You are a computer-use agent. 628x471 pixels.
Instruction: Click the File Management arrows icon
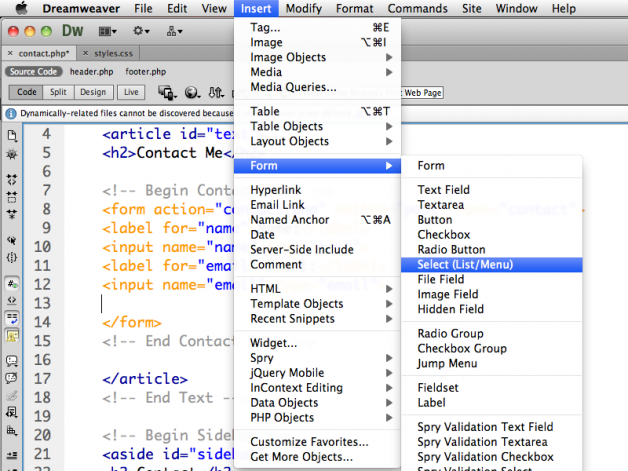coord(216,93)
